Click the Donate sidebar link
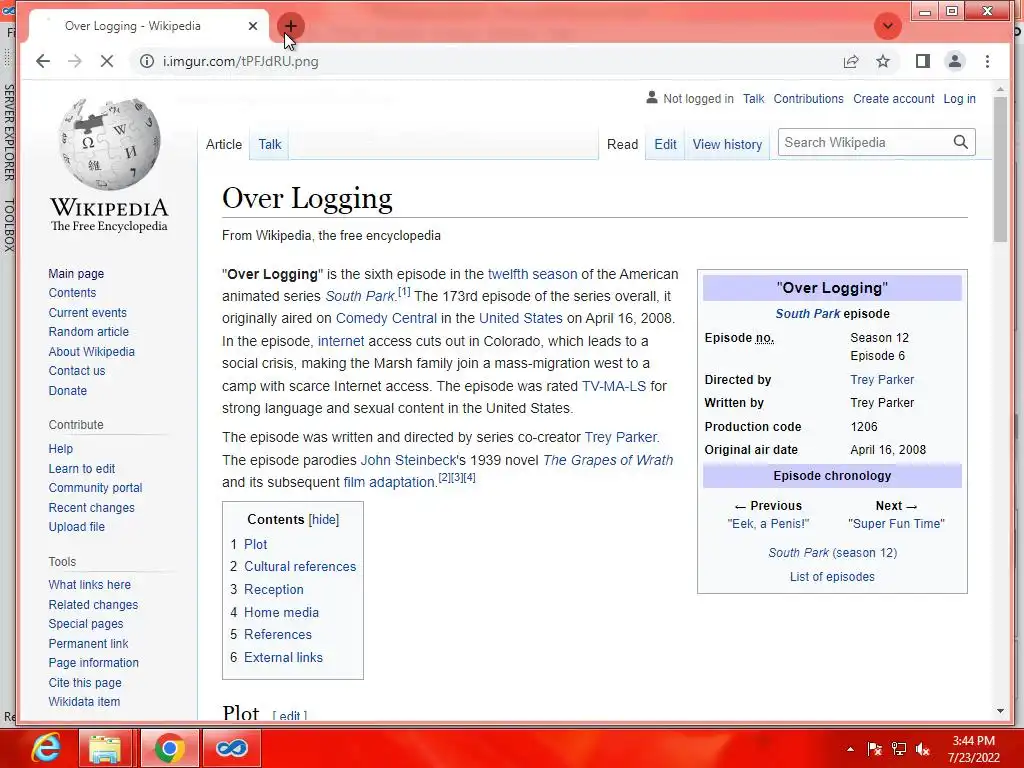Viewport: 1024px width, 768px height. 67,391
